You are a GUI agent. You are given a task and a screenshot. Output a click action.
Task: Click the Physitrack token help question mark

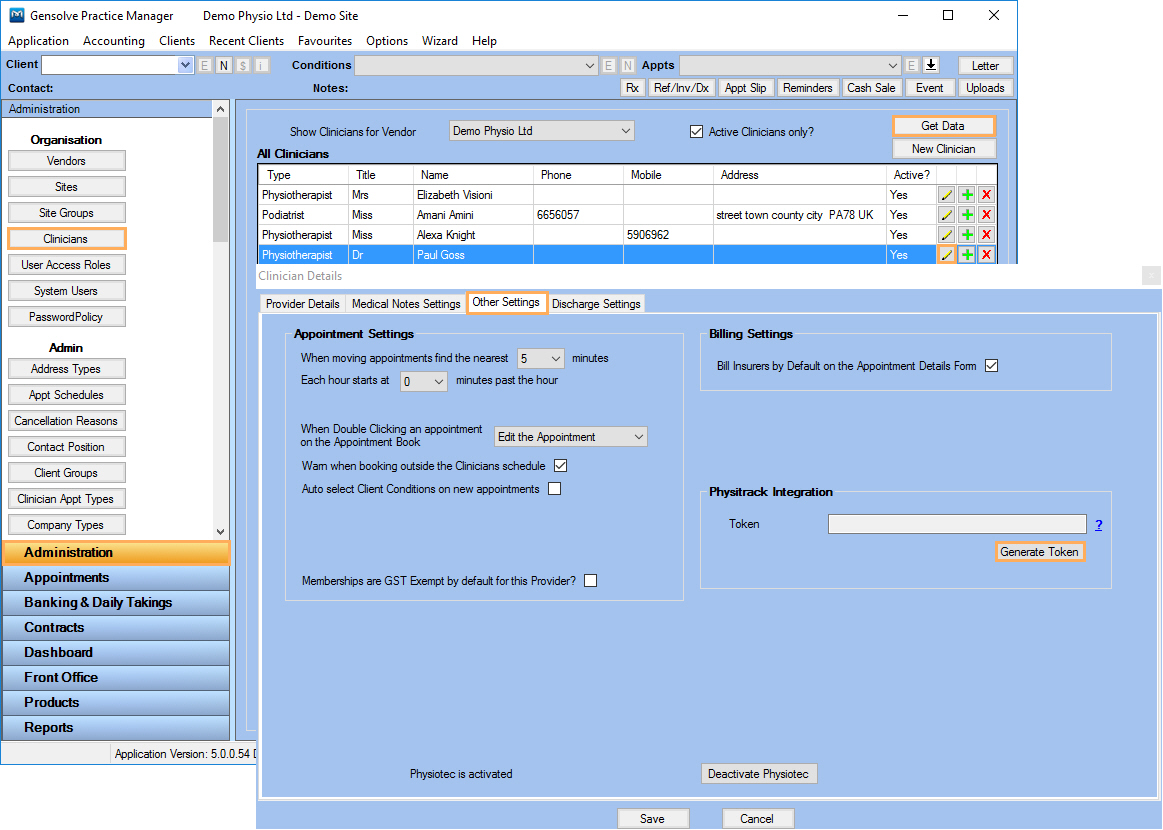point(1098,525)
